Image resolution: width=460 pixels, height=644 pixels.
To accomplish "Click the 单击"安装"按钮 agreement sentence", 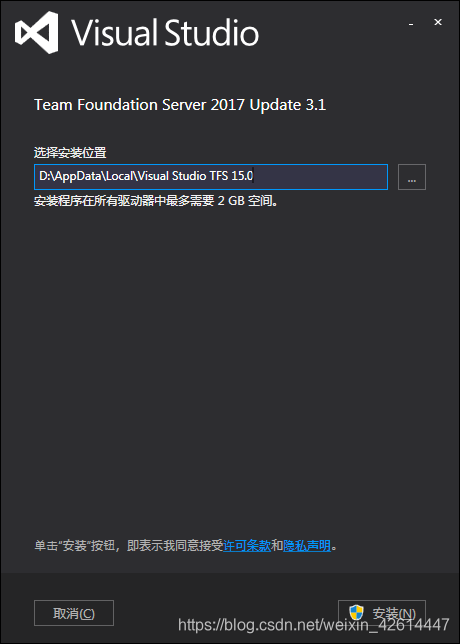I will tap(129, 546).
